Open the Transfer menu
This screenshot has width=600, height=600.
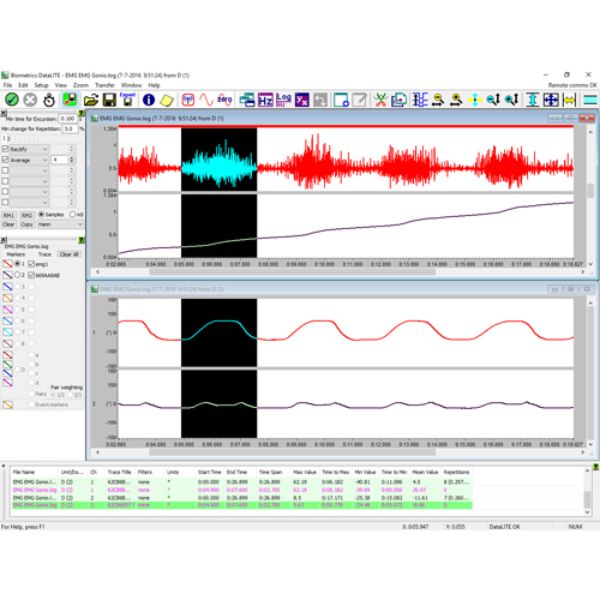point(105,85)
